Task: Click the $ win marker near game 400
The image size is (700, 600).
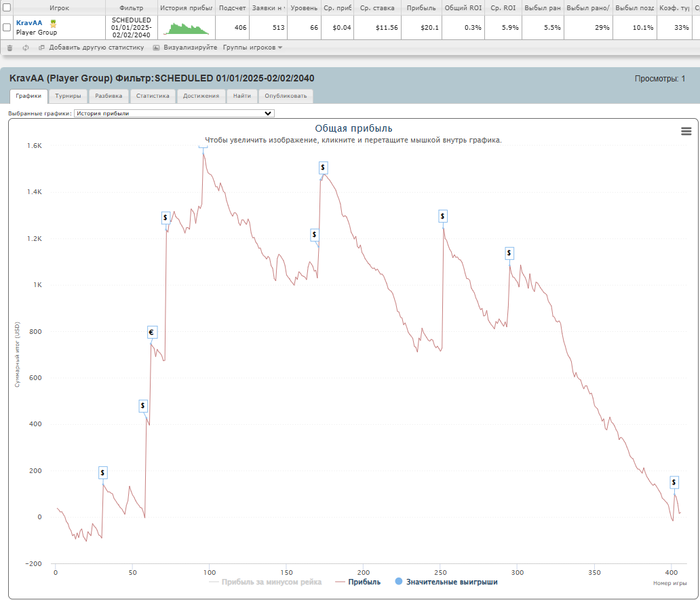Action: coord(674,482)
